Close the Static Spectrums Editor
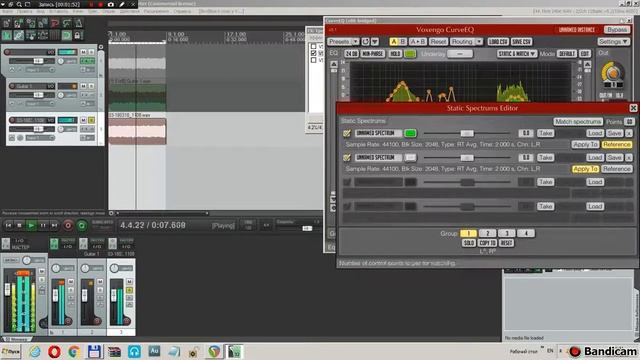 (x=633, y=108)
